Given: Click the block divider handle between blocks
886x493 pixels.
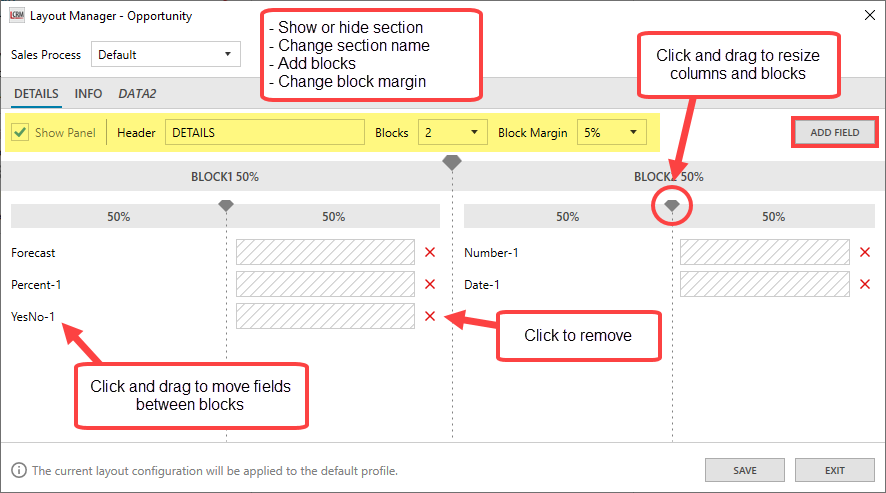Looking at the screenshot, I should click(x=452, y=162).
